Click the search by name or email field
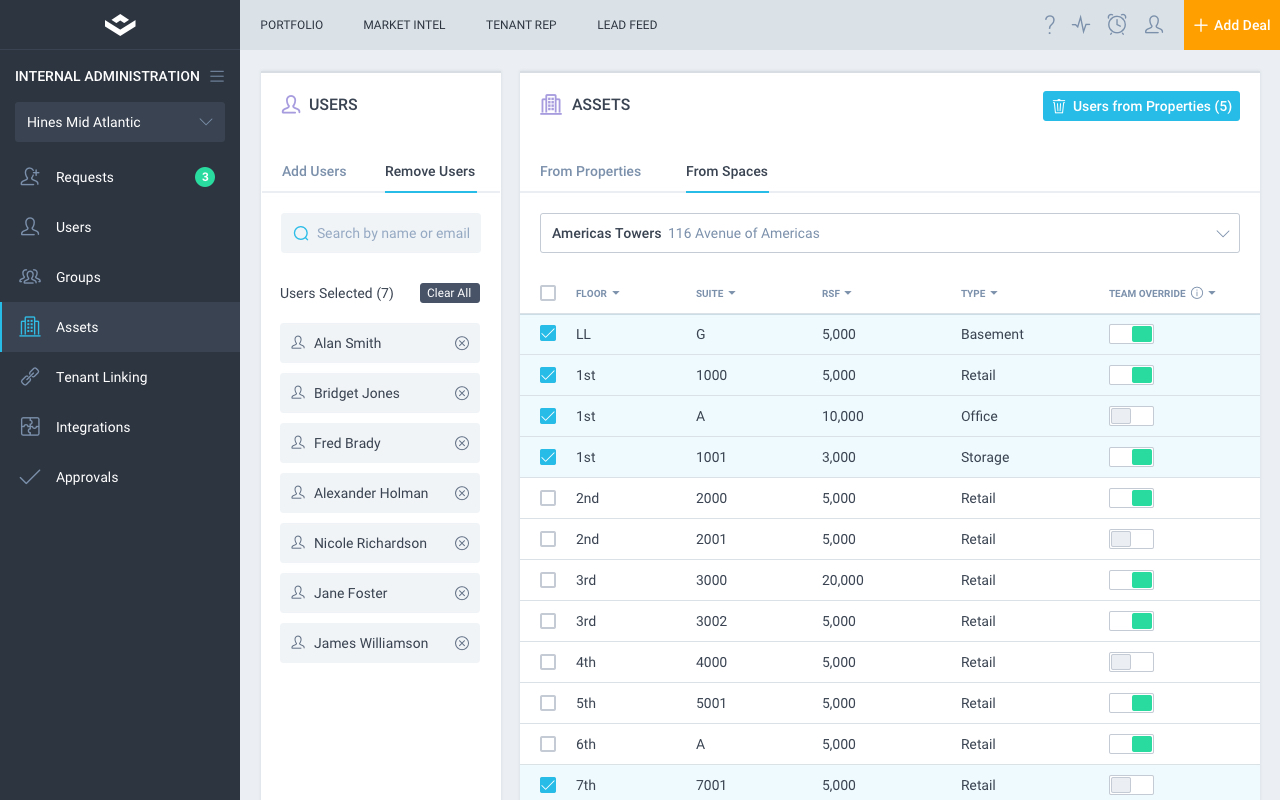Screen dimensions: 1280x800 coord(381,233)
